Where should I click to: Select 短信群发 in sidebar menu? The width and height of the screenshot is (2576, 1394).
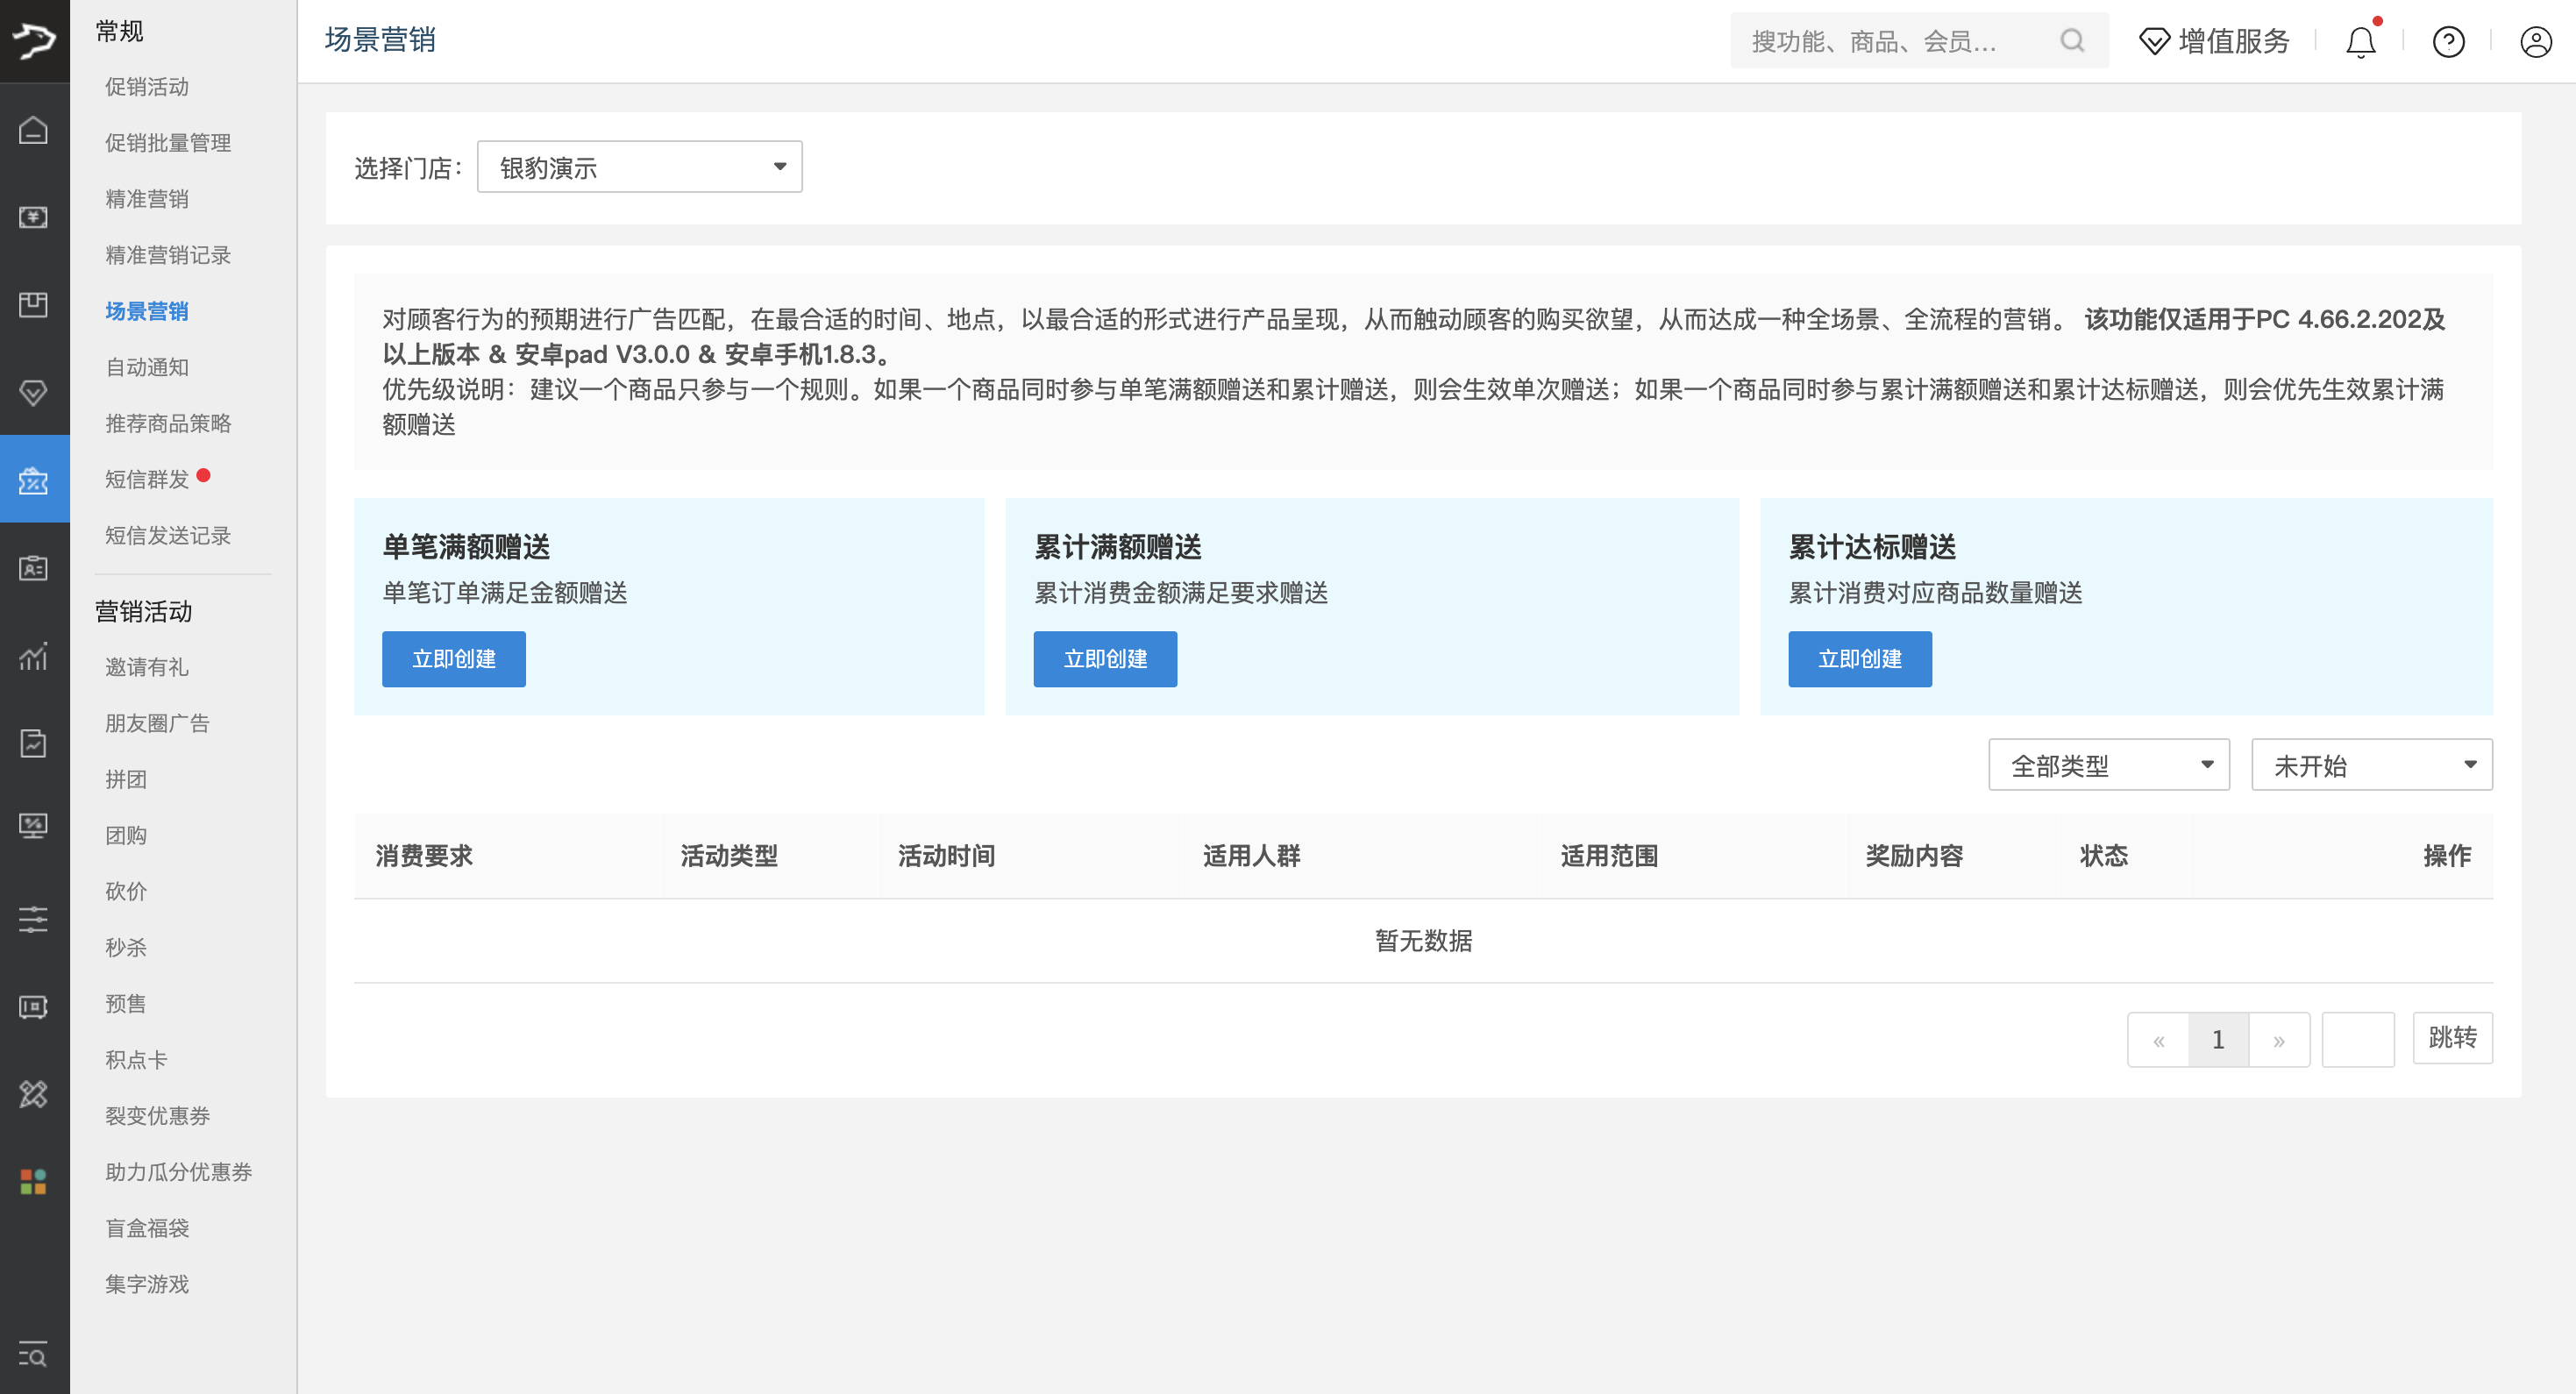147,479
